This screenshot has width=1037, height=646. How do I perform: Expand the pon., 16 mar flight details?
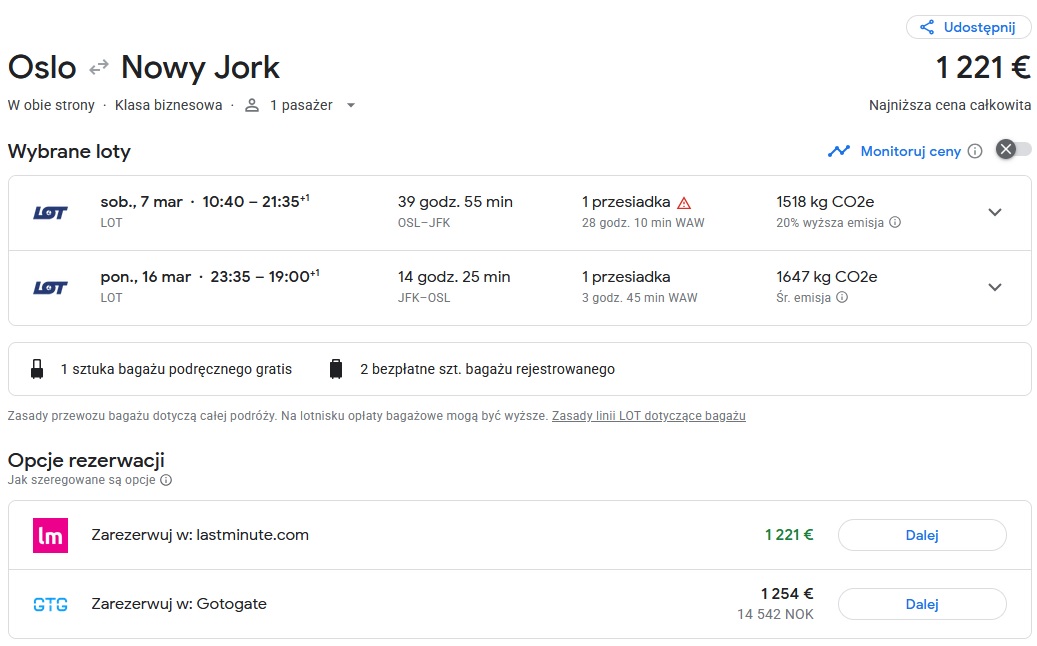[x=995, y=287]
